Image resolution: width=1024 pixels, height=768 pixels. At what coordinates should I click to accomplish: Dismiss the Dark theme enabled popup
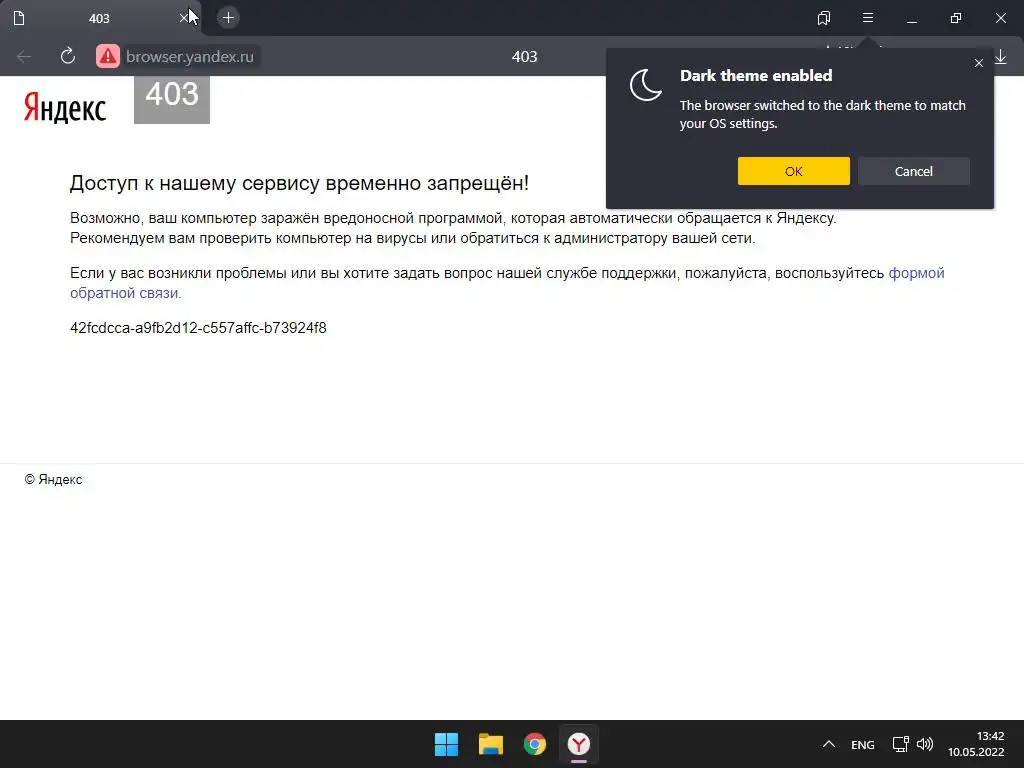pyautogui.click(x=978, y=63)
